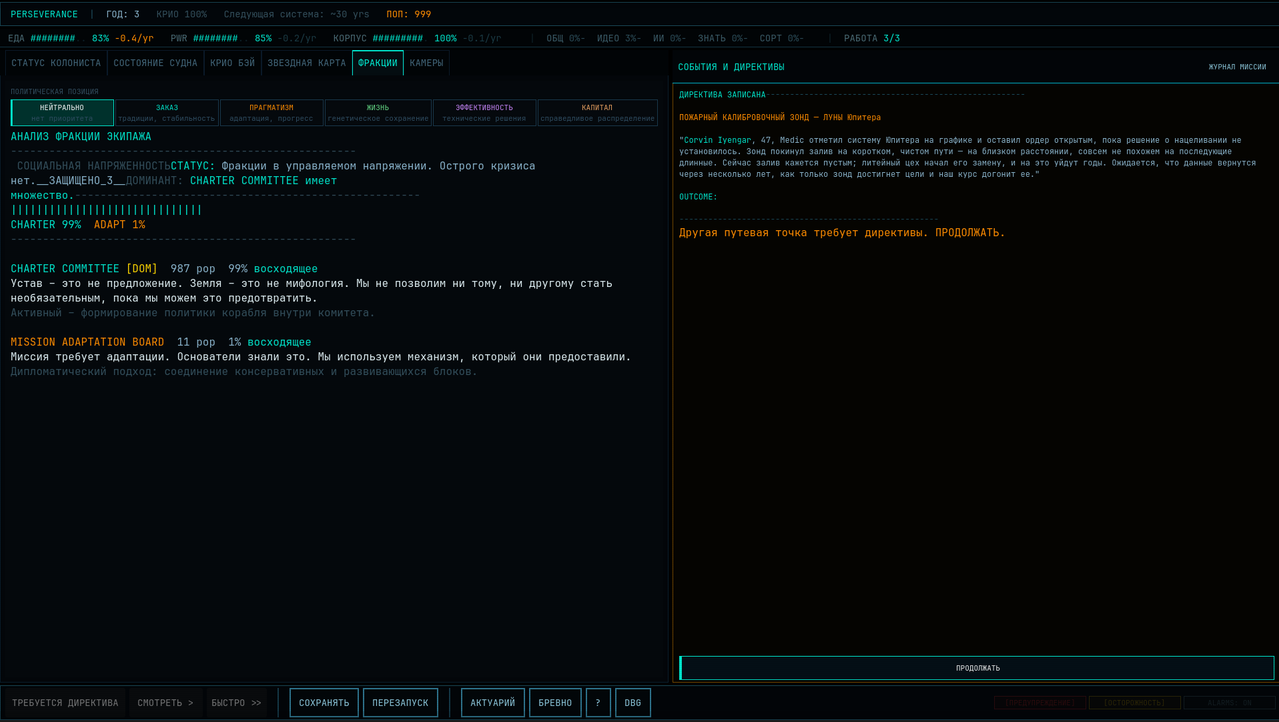Click the СОБЫТИЯ И ДИРЕКТИВЫ panel header

point(731,67)
